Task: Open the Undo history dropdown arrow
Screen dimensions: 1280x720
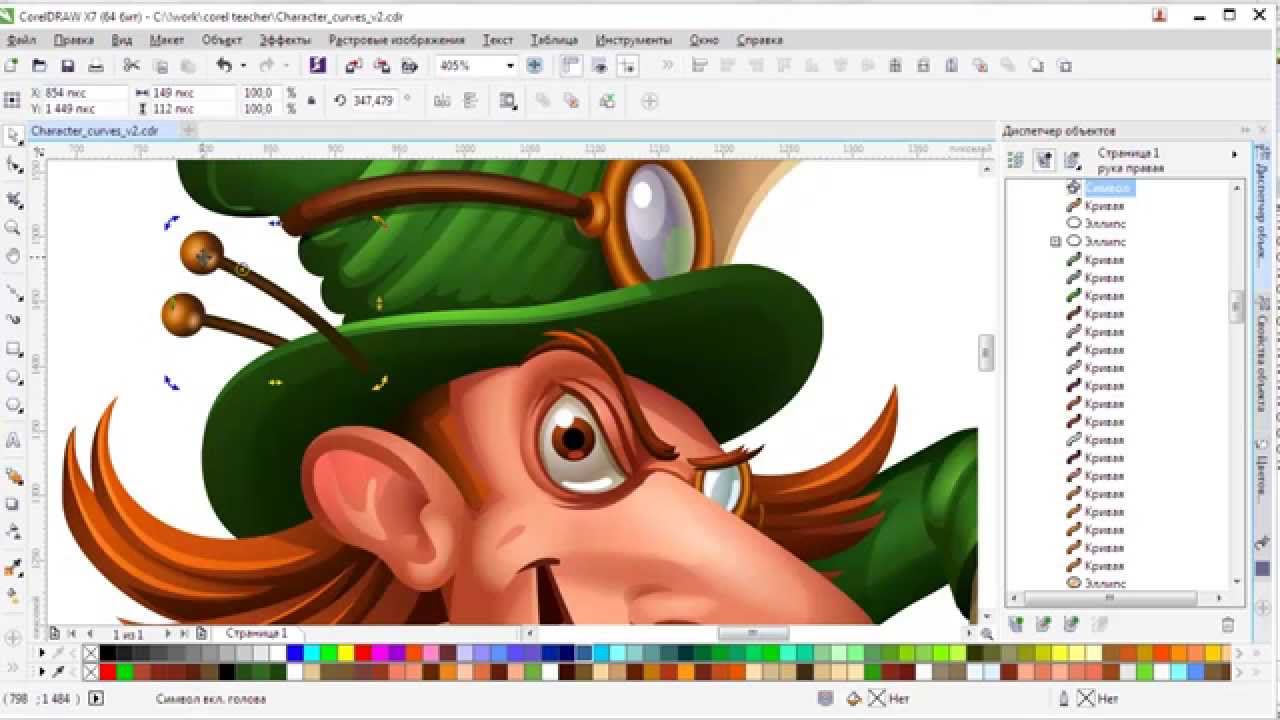Action: pyautogui.click(x=243, y=66)
